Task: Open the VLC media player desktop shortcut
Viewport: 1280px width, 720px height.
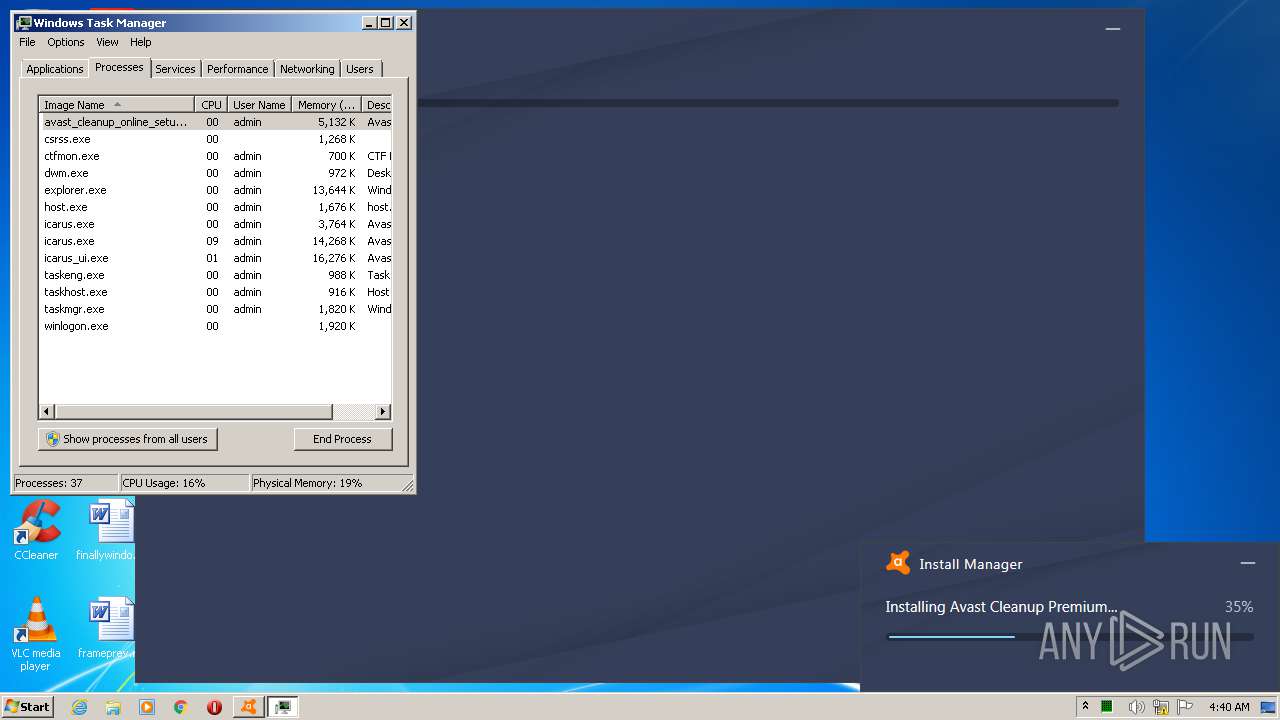Action: 36,634
